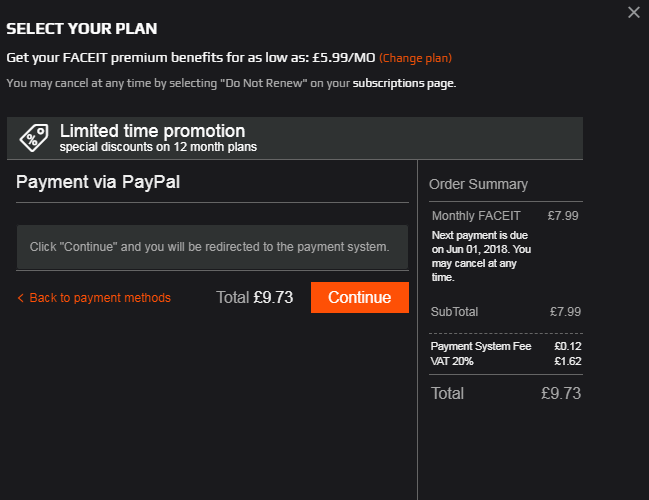Close the plan selection dialog
649x500 pixels.
pos(633,12)
